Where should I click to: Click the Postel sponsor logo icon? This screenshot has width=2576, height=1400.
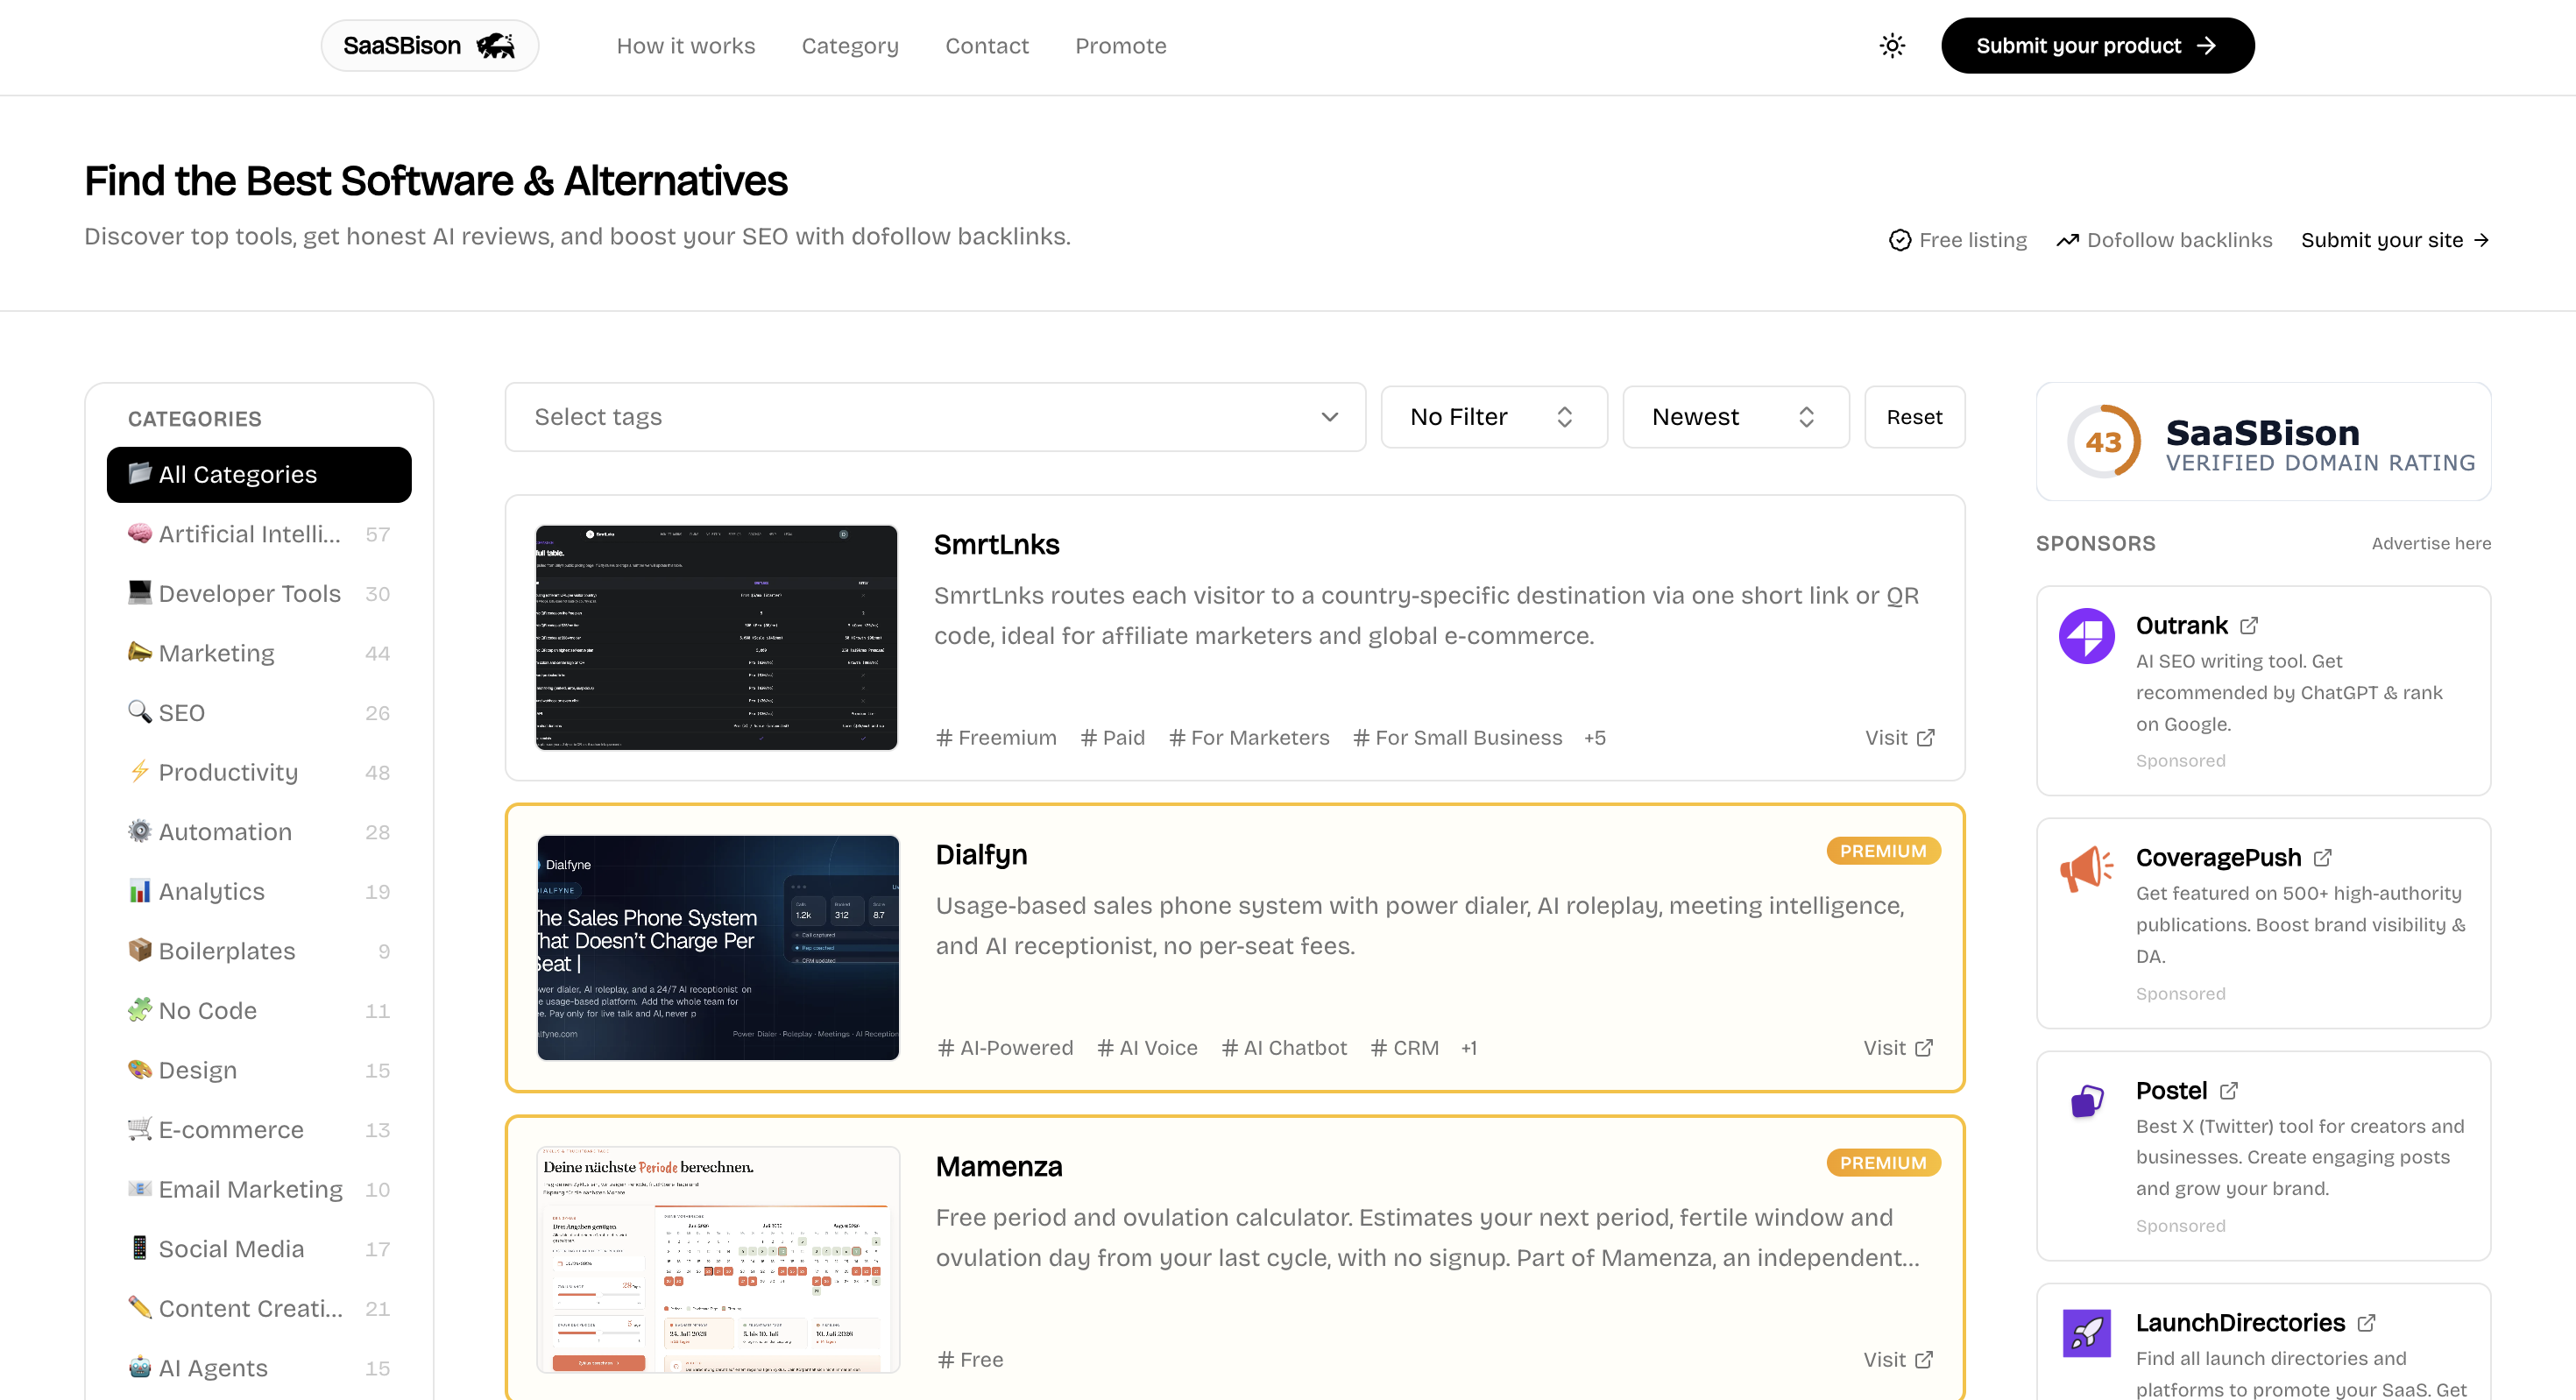click(2087, 1101)
